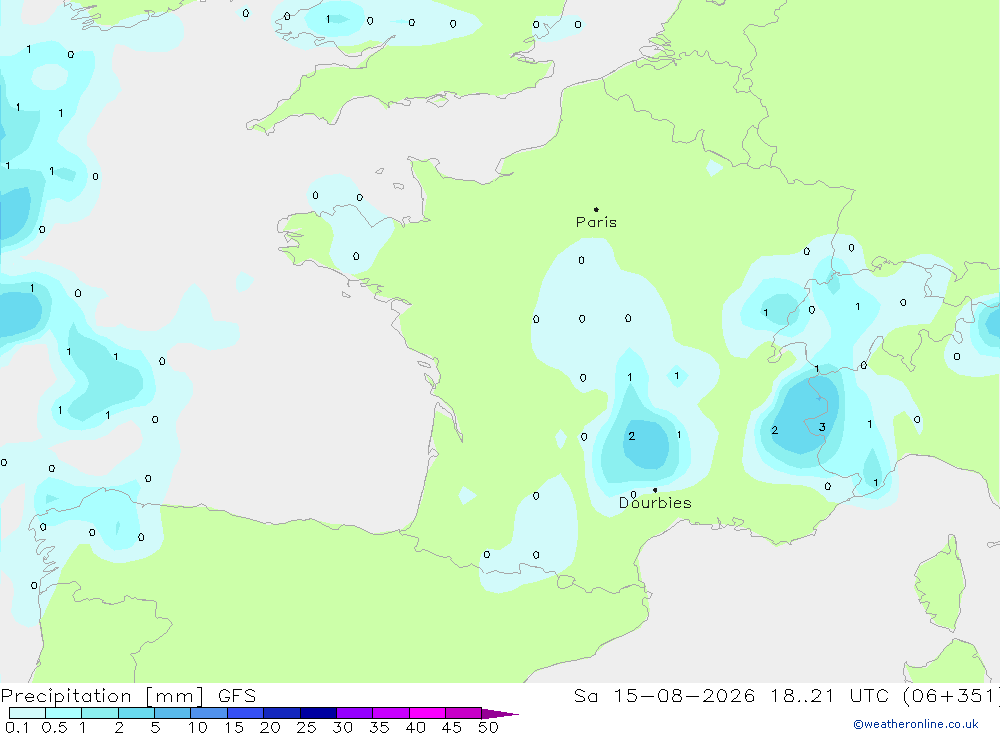Click the GFS model name in title
Viewport: 1000px width, 733px height.
(237, 696)
